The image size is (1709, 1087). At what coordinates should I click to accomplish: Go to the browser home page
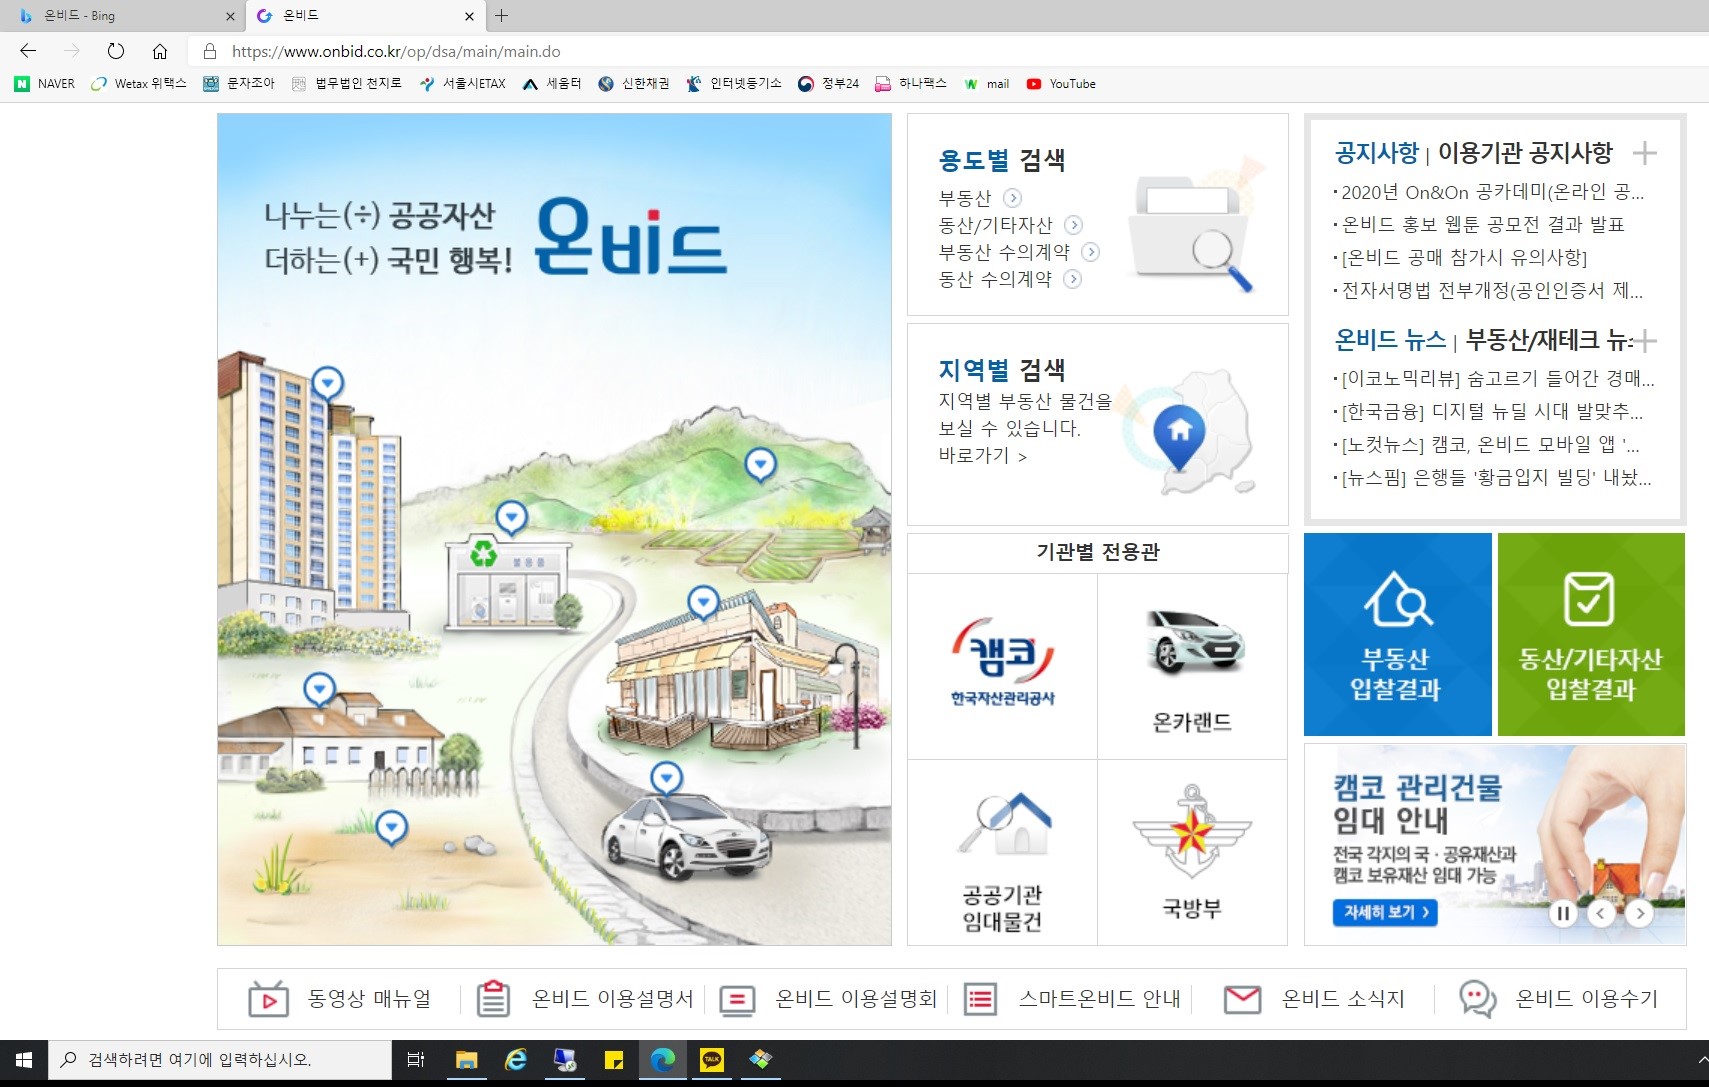160,51
